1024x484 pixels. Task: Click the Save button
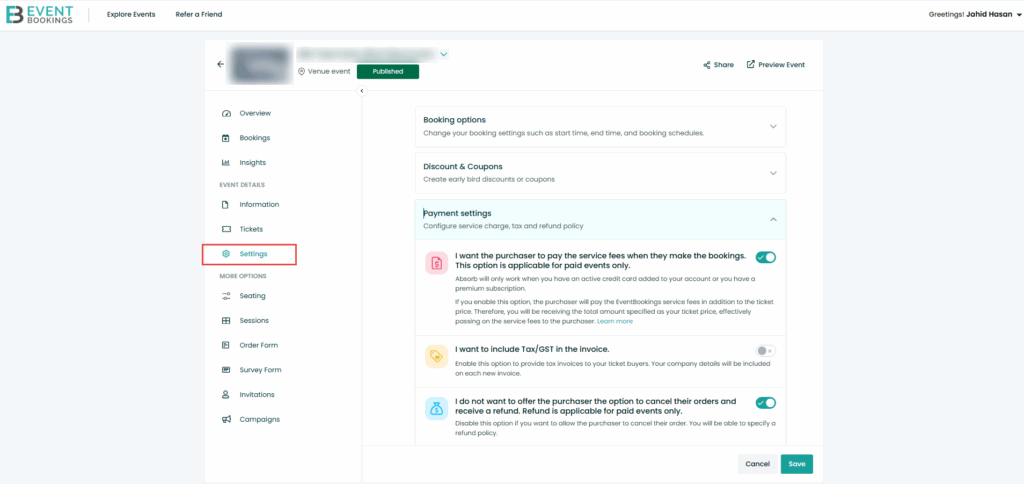point(796,464)
